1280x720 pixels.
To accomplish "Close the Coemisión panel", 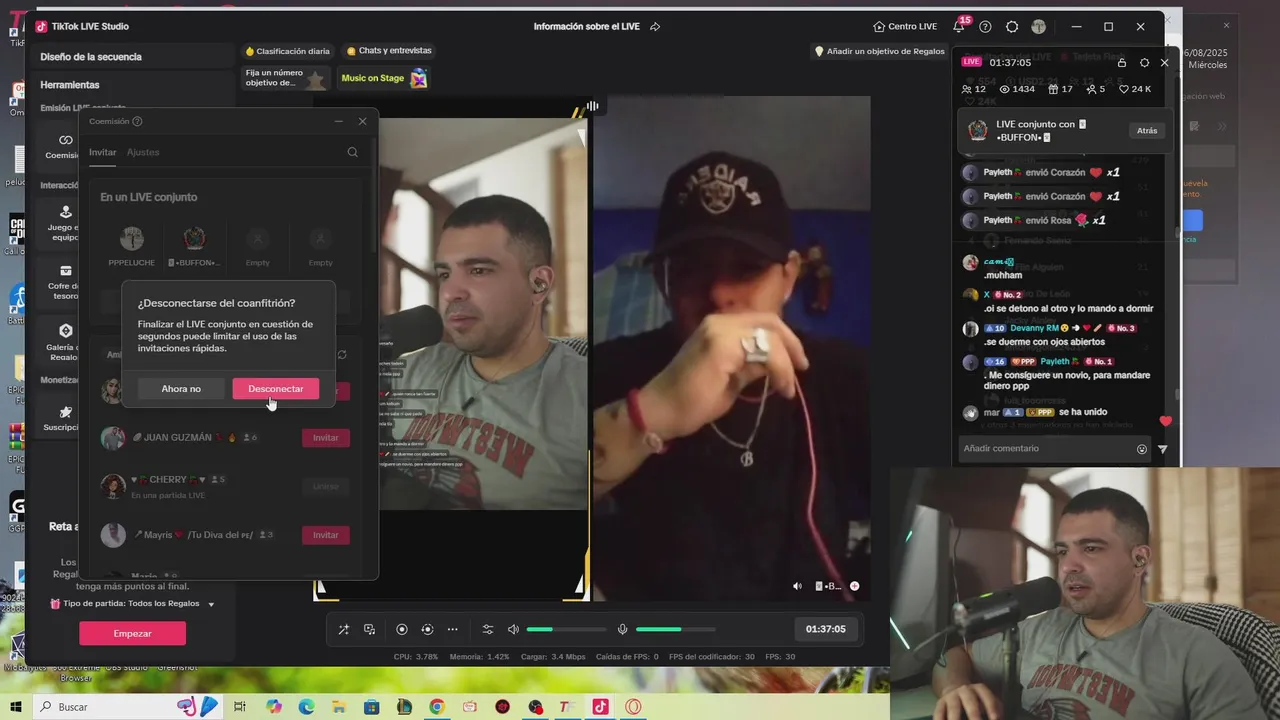I will point(362,121).
